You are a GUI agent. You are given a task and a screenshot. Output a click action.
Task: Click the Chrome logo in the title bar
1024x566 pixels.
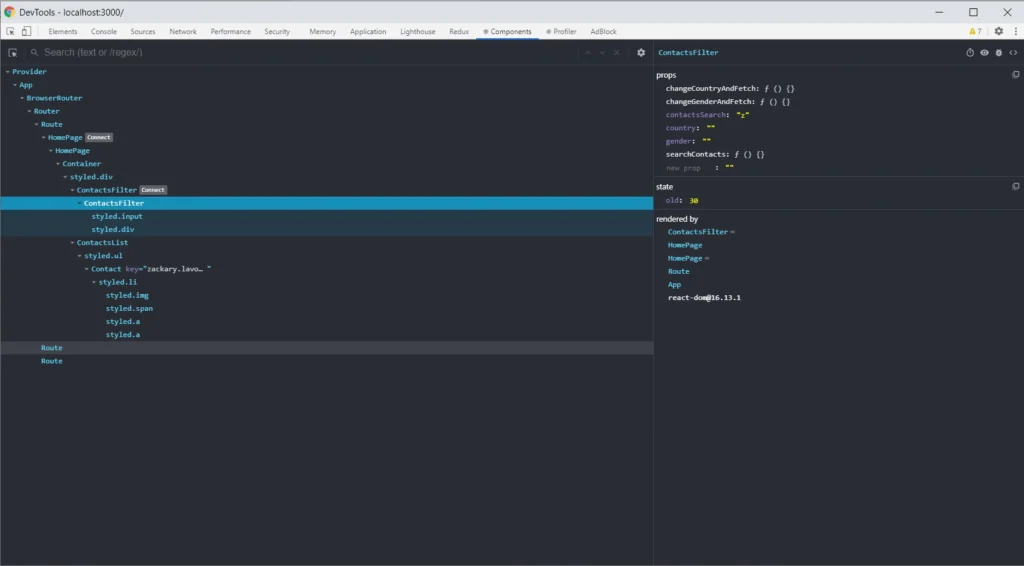coord(9,12)
